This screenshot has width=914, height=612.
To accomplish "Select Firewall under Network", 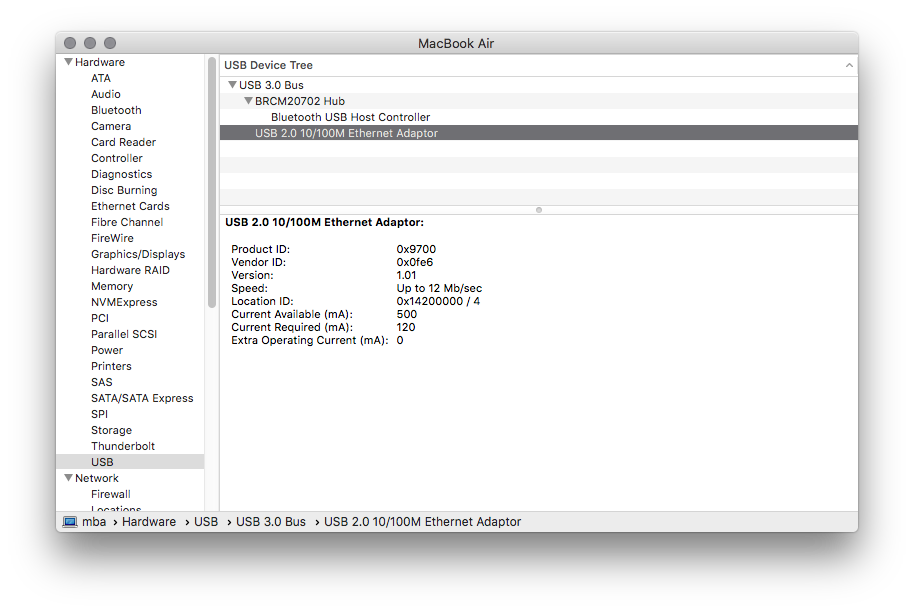I will 110,494.
